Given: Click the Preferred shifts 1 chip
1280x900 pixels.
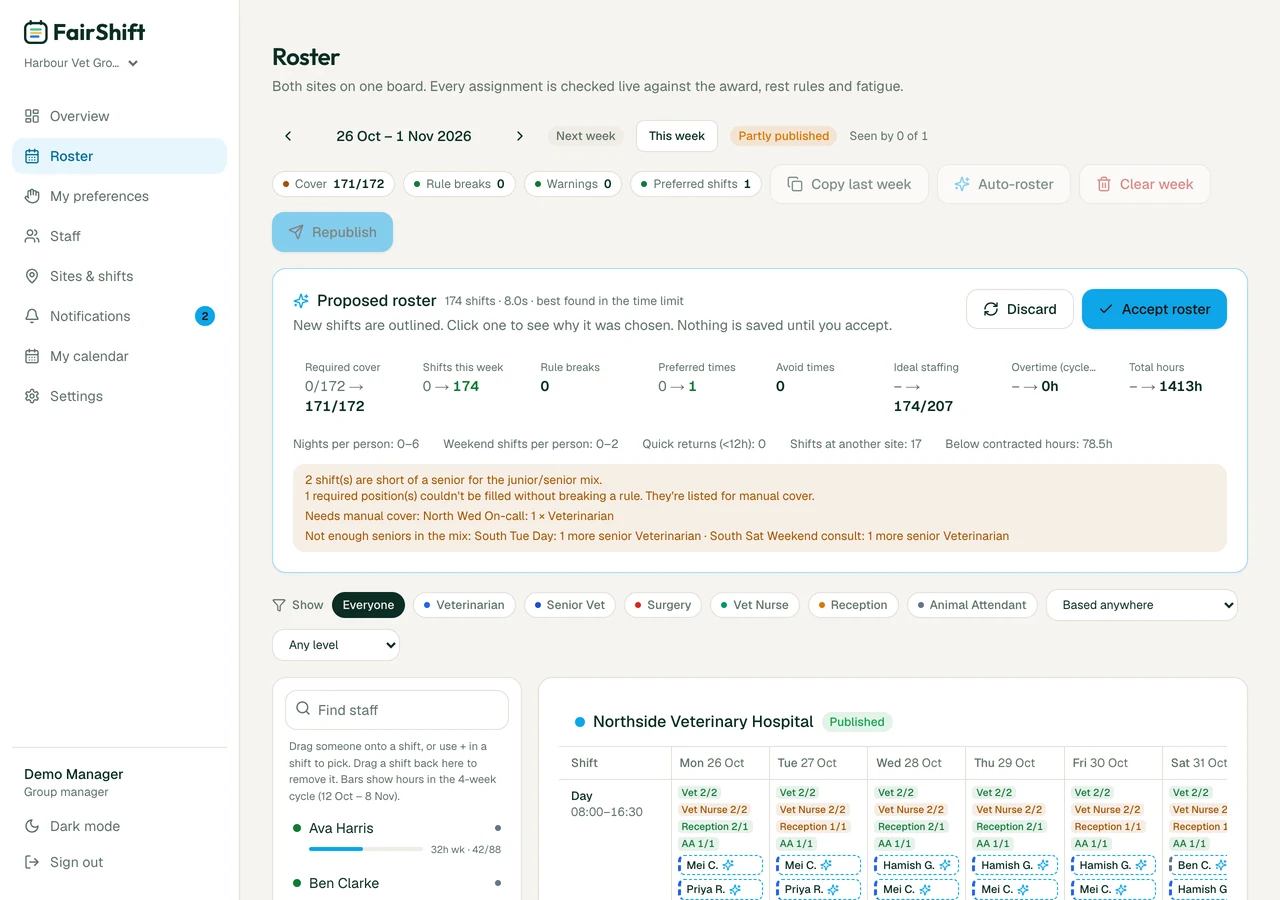Looking at the screenshot, I should 696,184.
